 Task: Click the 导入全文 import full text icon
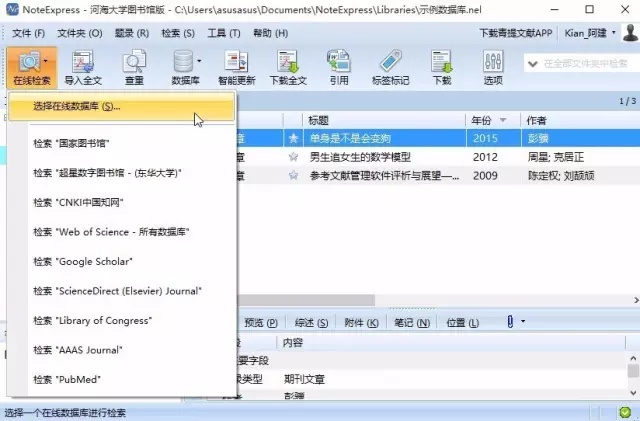82,62
